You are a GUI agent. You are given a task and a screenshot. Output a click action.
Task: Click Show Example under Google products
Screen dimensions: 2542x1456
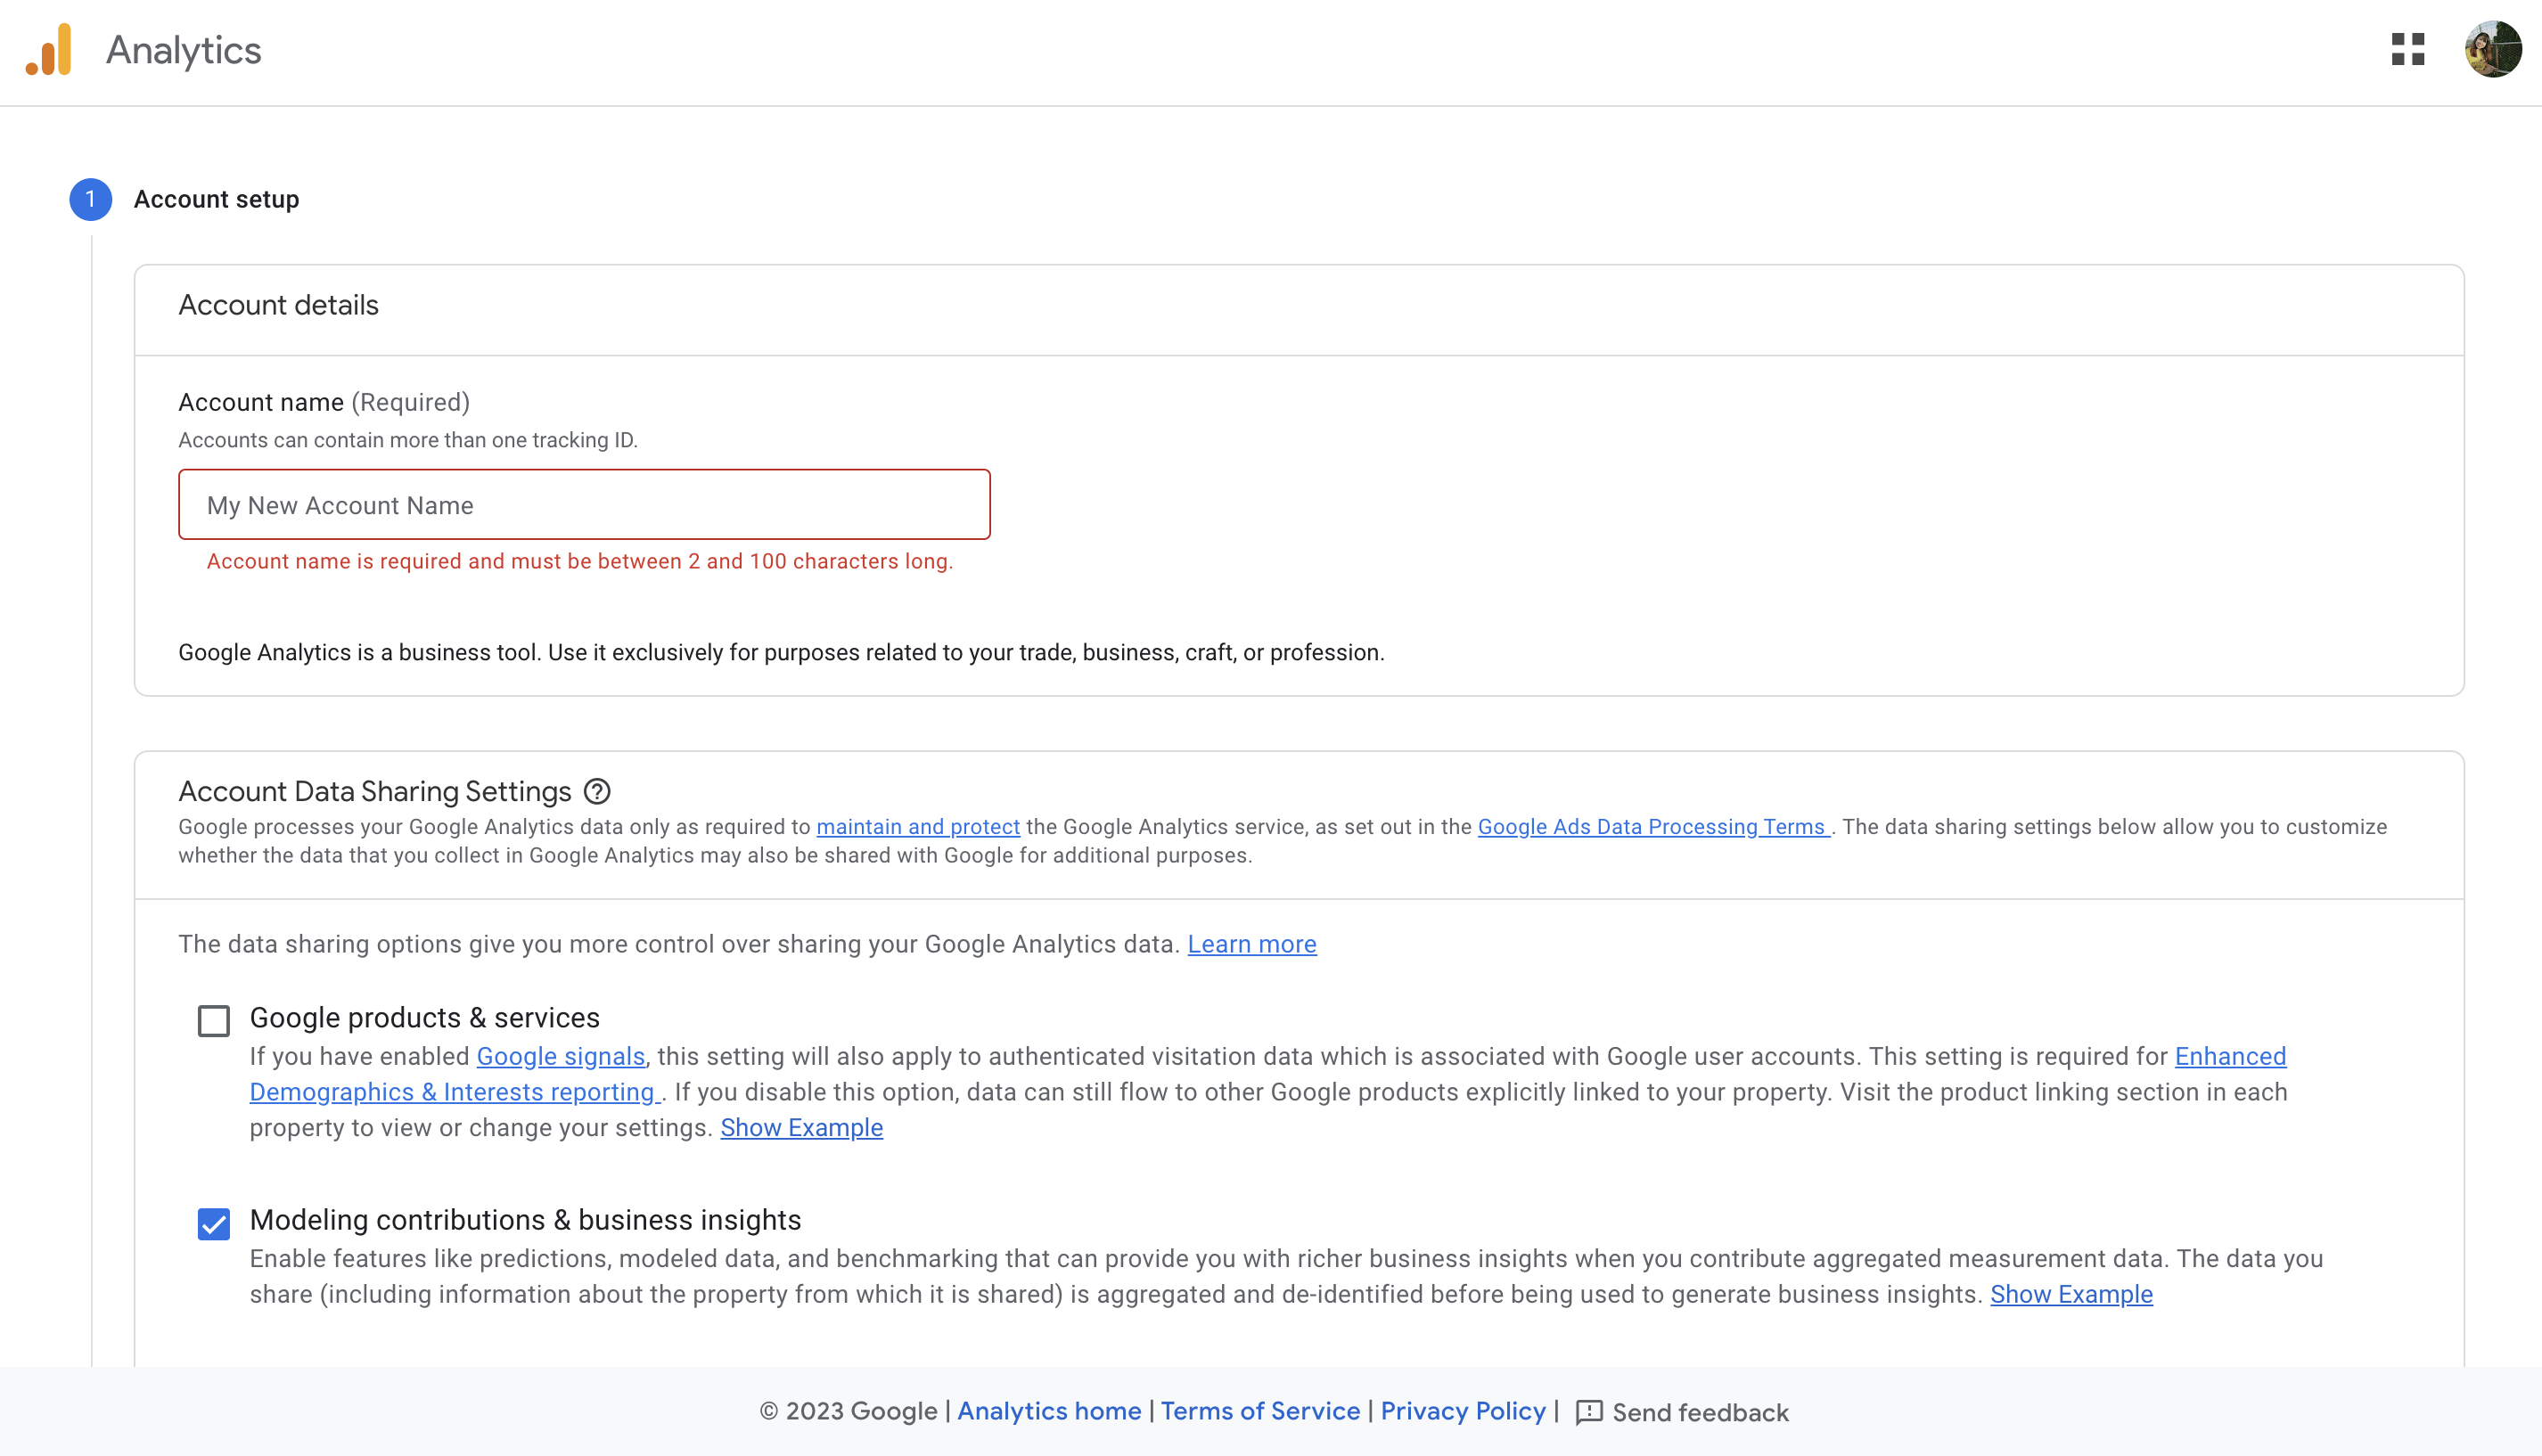pyautogui.click(x=801, y=1128)
